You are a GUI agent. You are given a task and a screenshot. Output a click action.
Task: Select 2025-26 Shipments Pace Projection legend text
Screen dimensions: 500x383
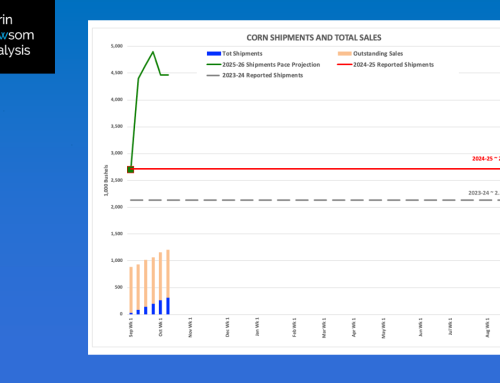(x=271, y=65)
